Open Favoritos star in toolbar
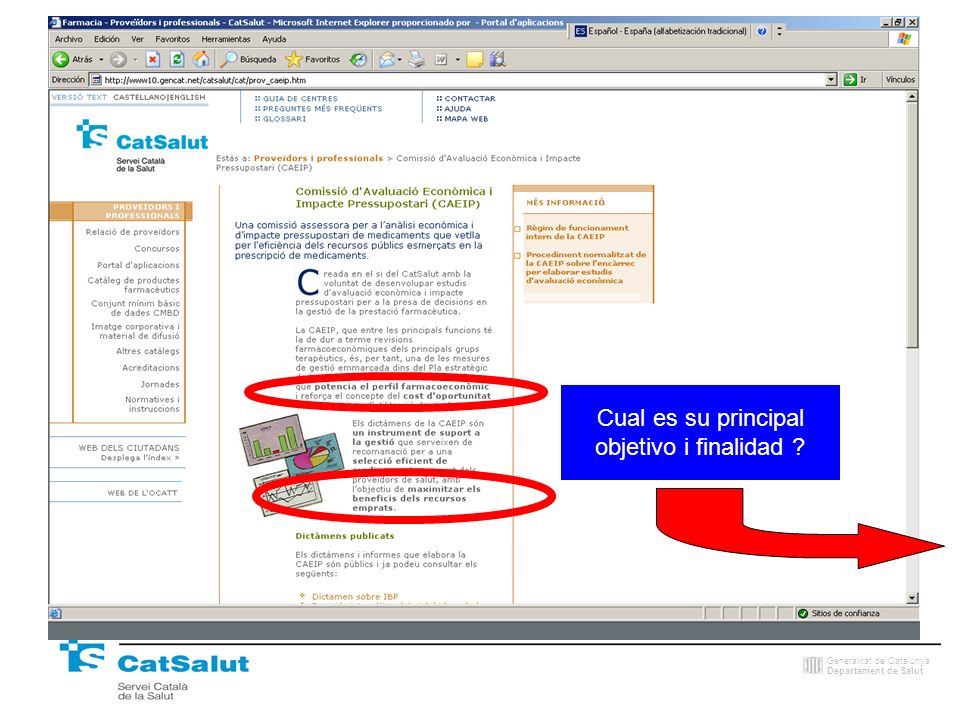The image size is (960, 720). coord(313,59)
